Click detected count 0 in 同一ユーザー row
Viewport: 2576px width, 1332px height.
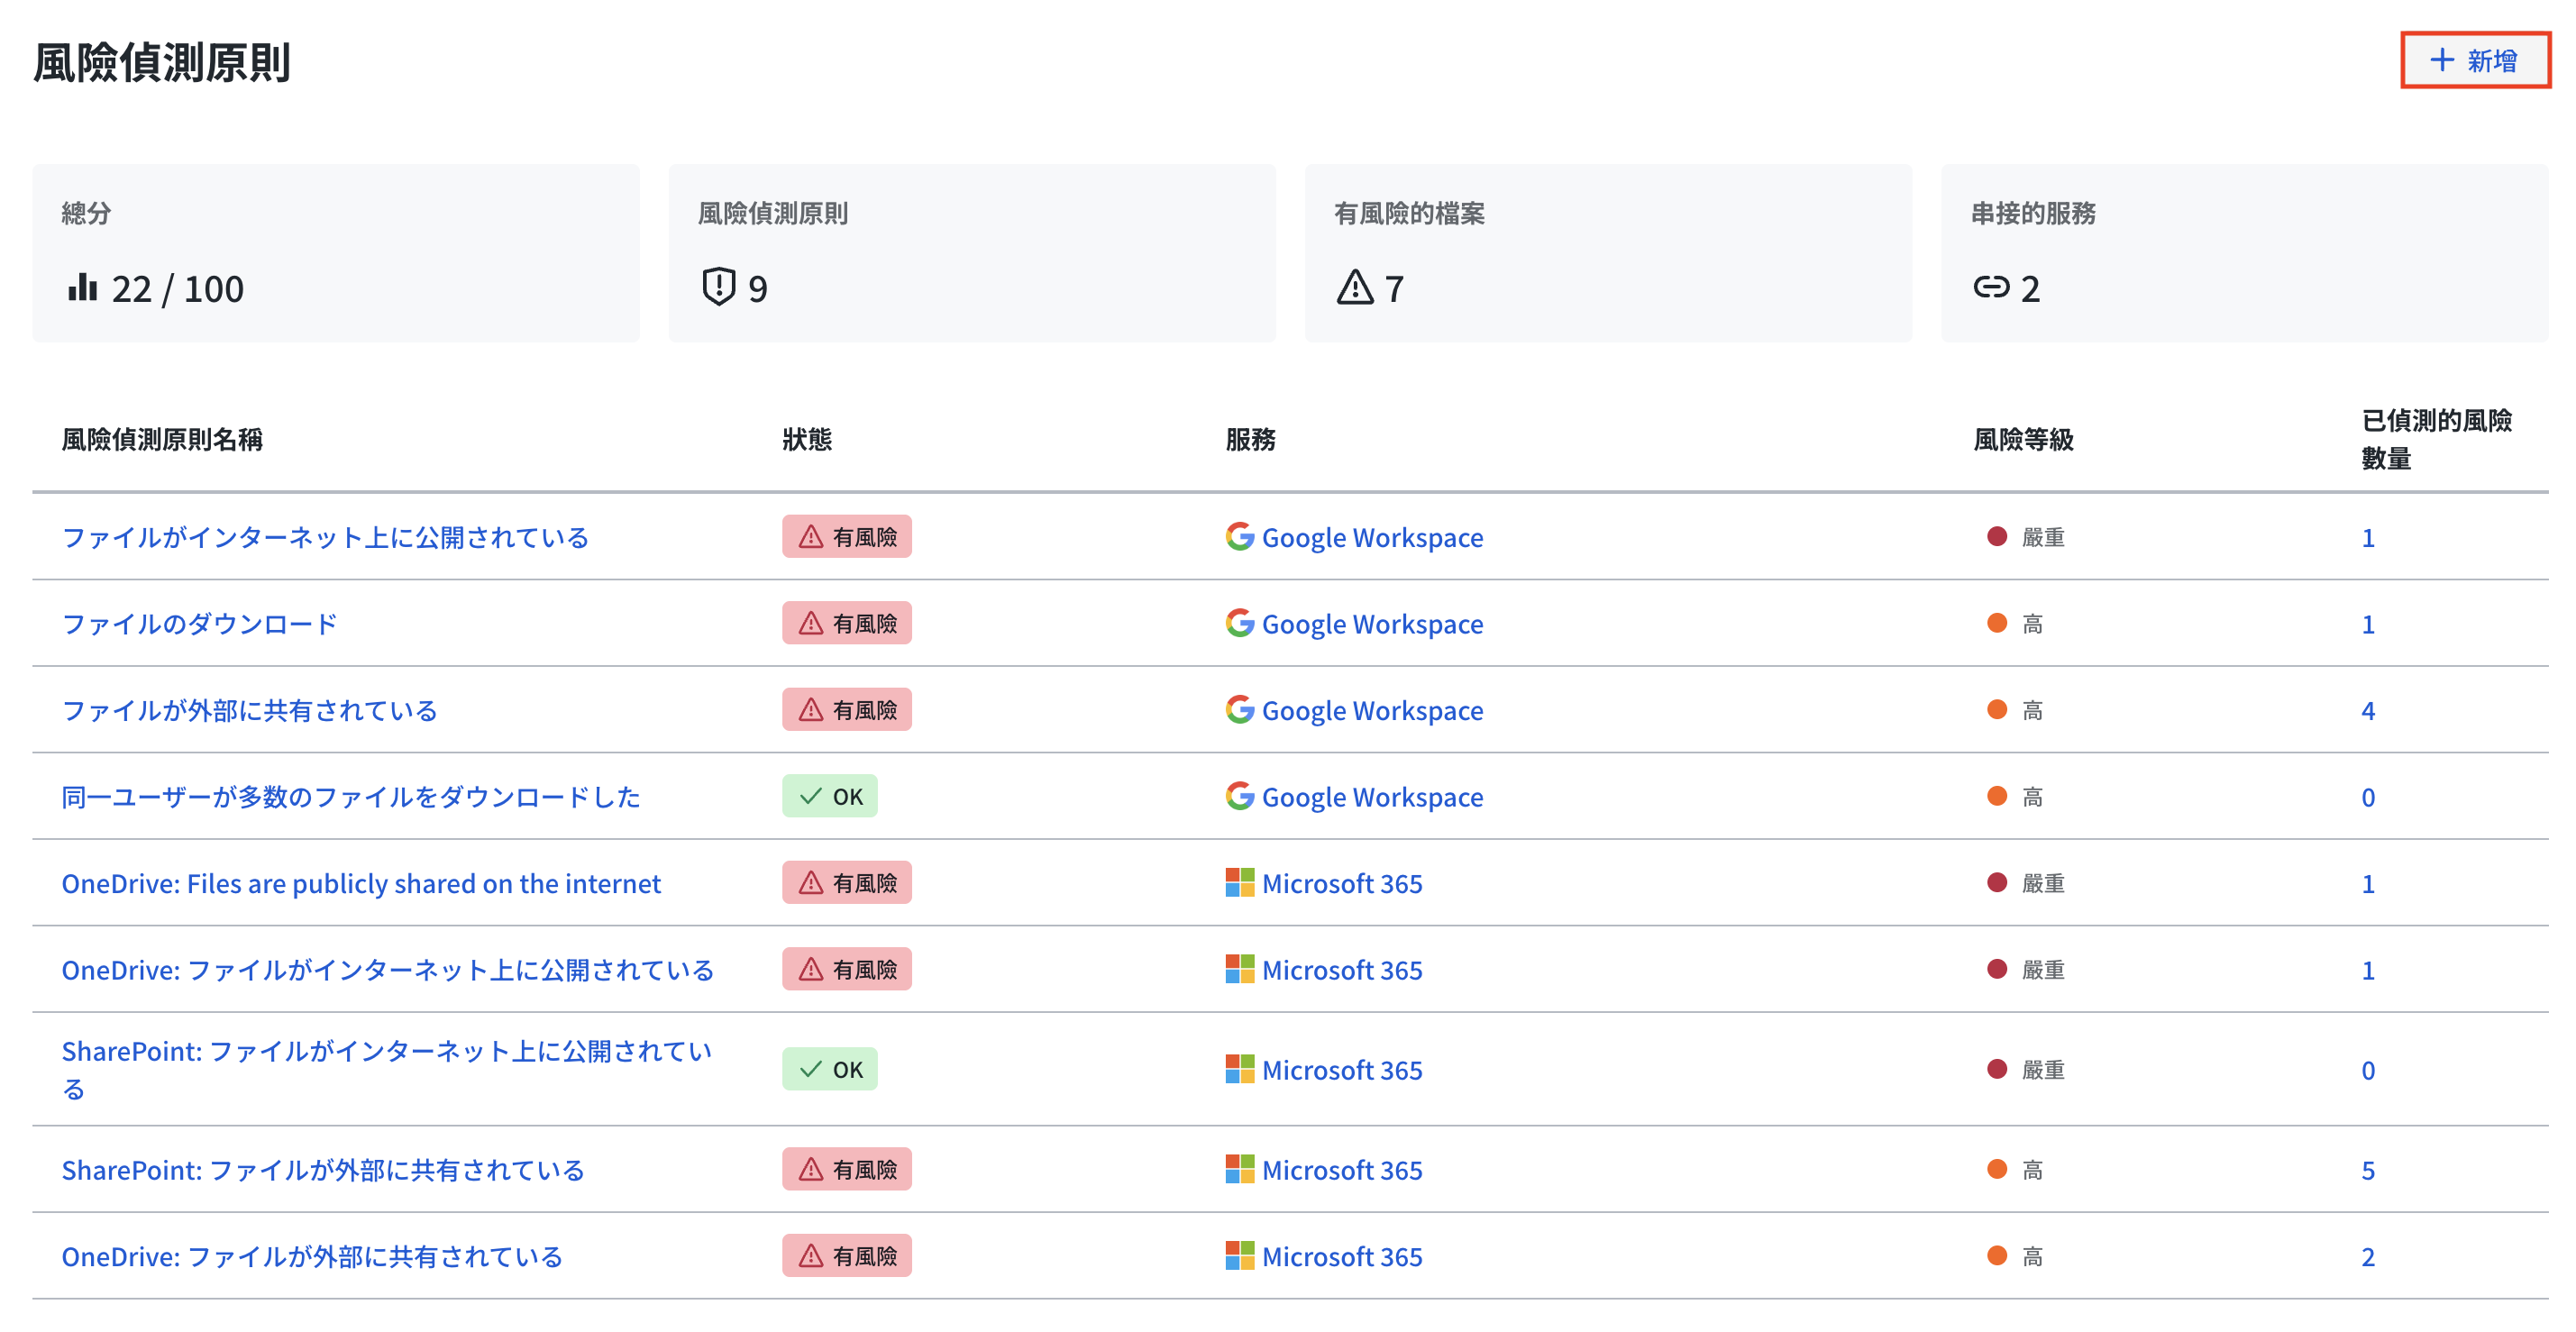click(x=2368, y=797)
